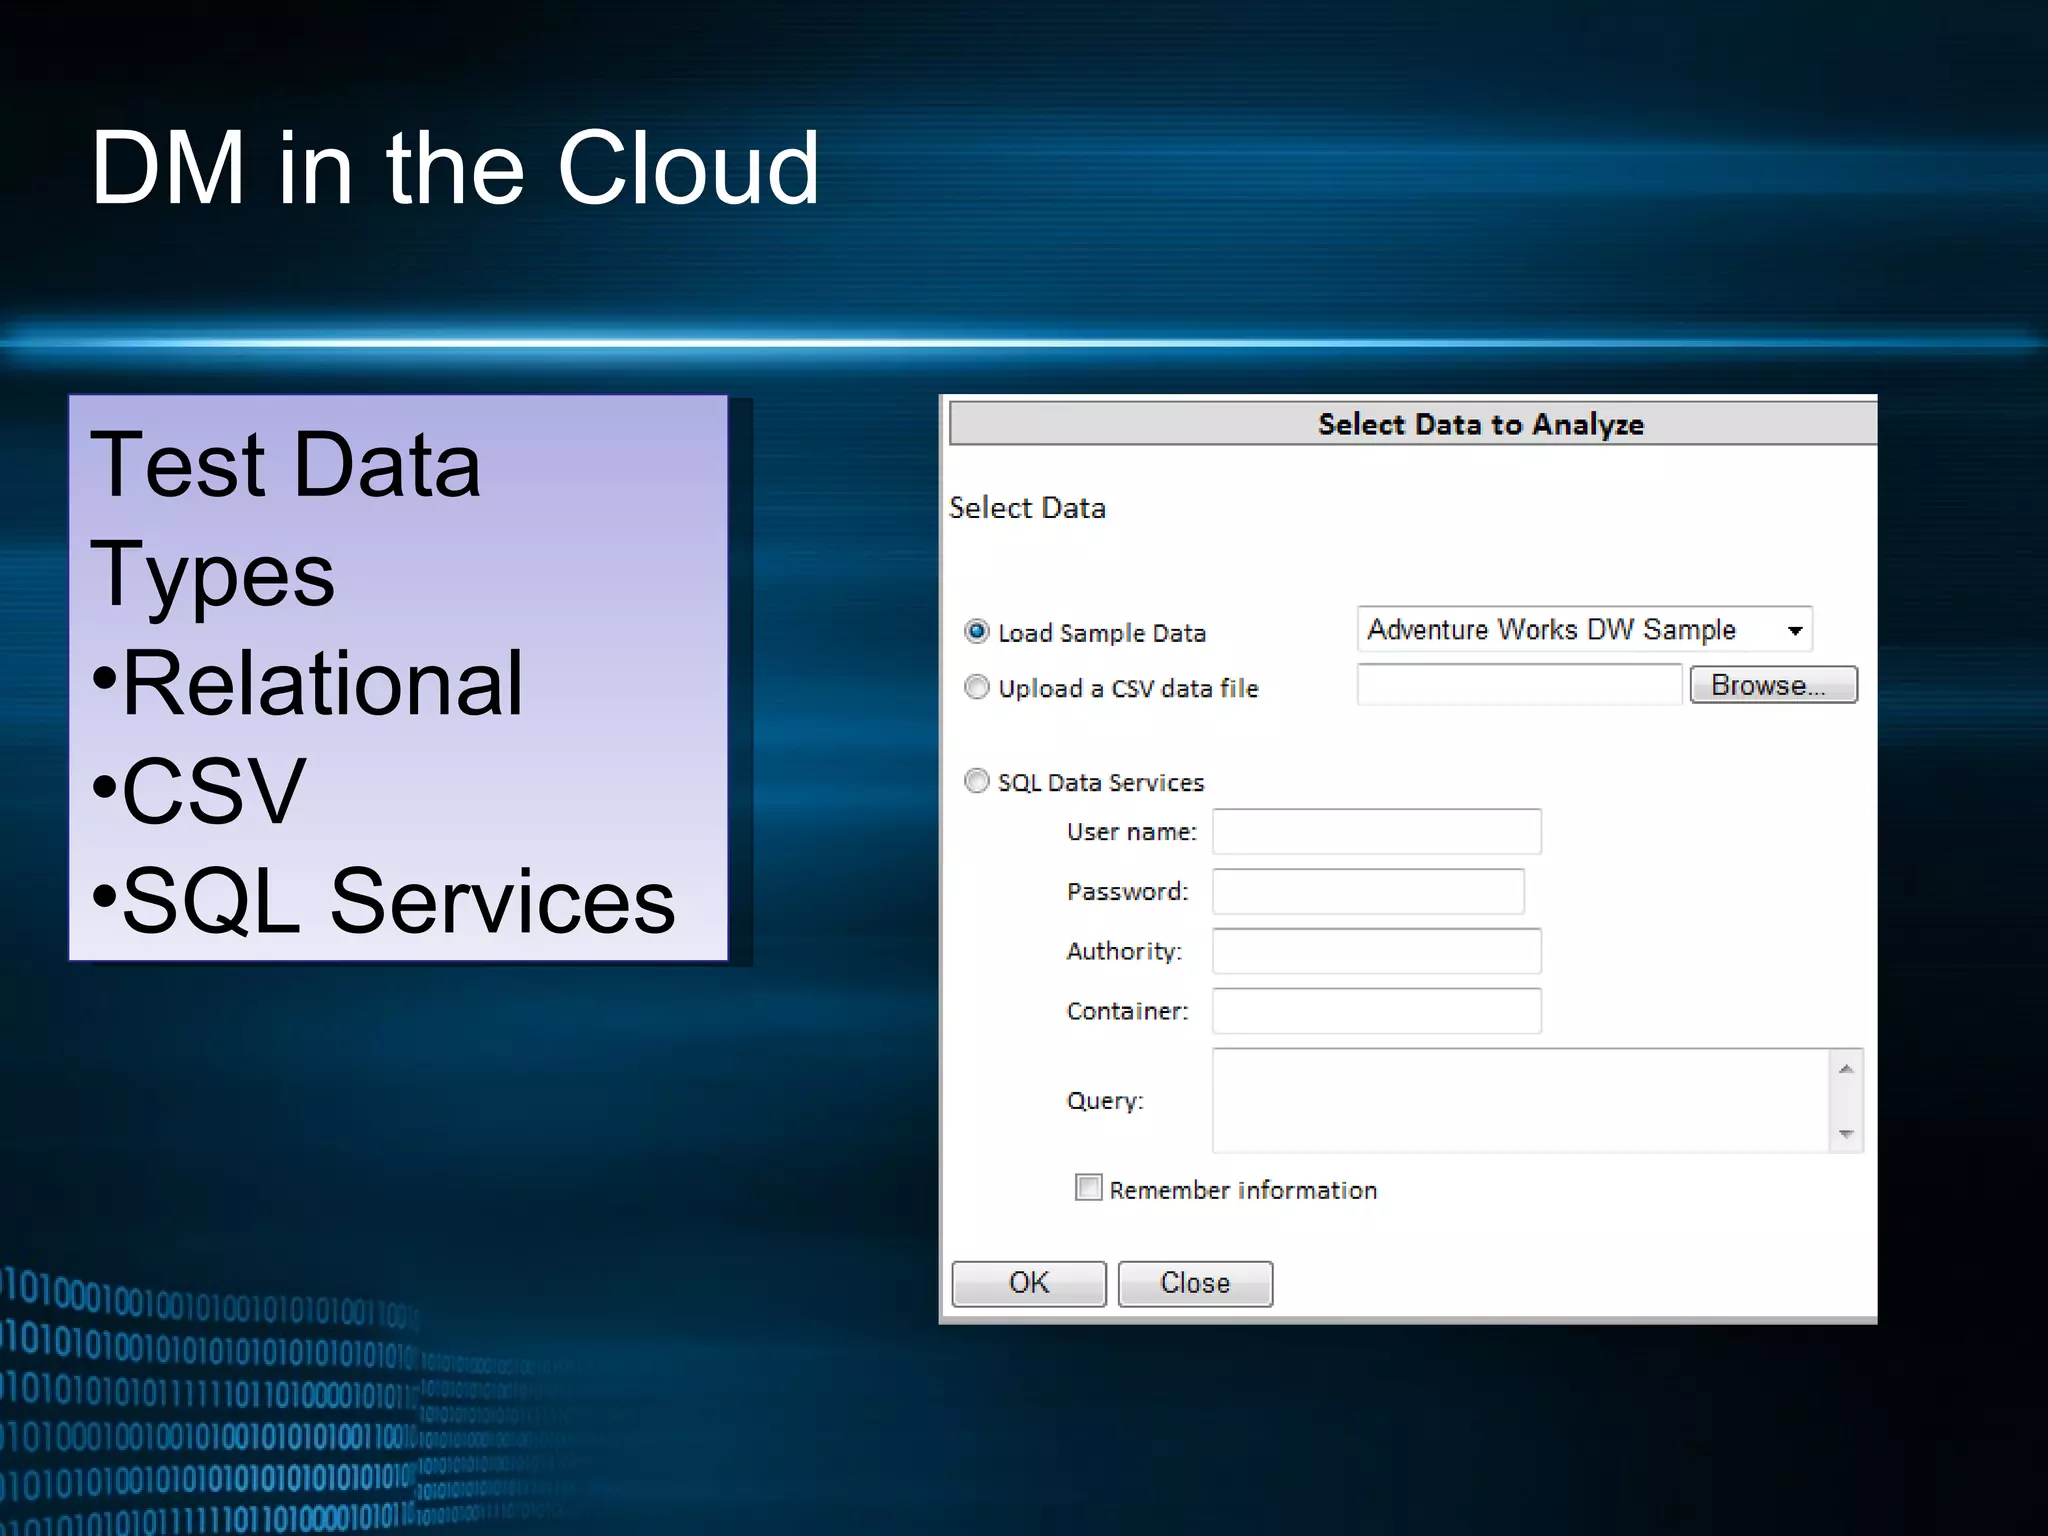Screen dimensions: 2048x1536
Task: Select the SQL Data Services radio button
Action: 976,781
